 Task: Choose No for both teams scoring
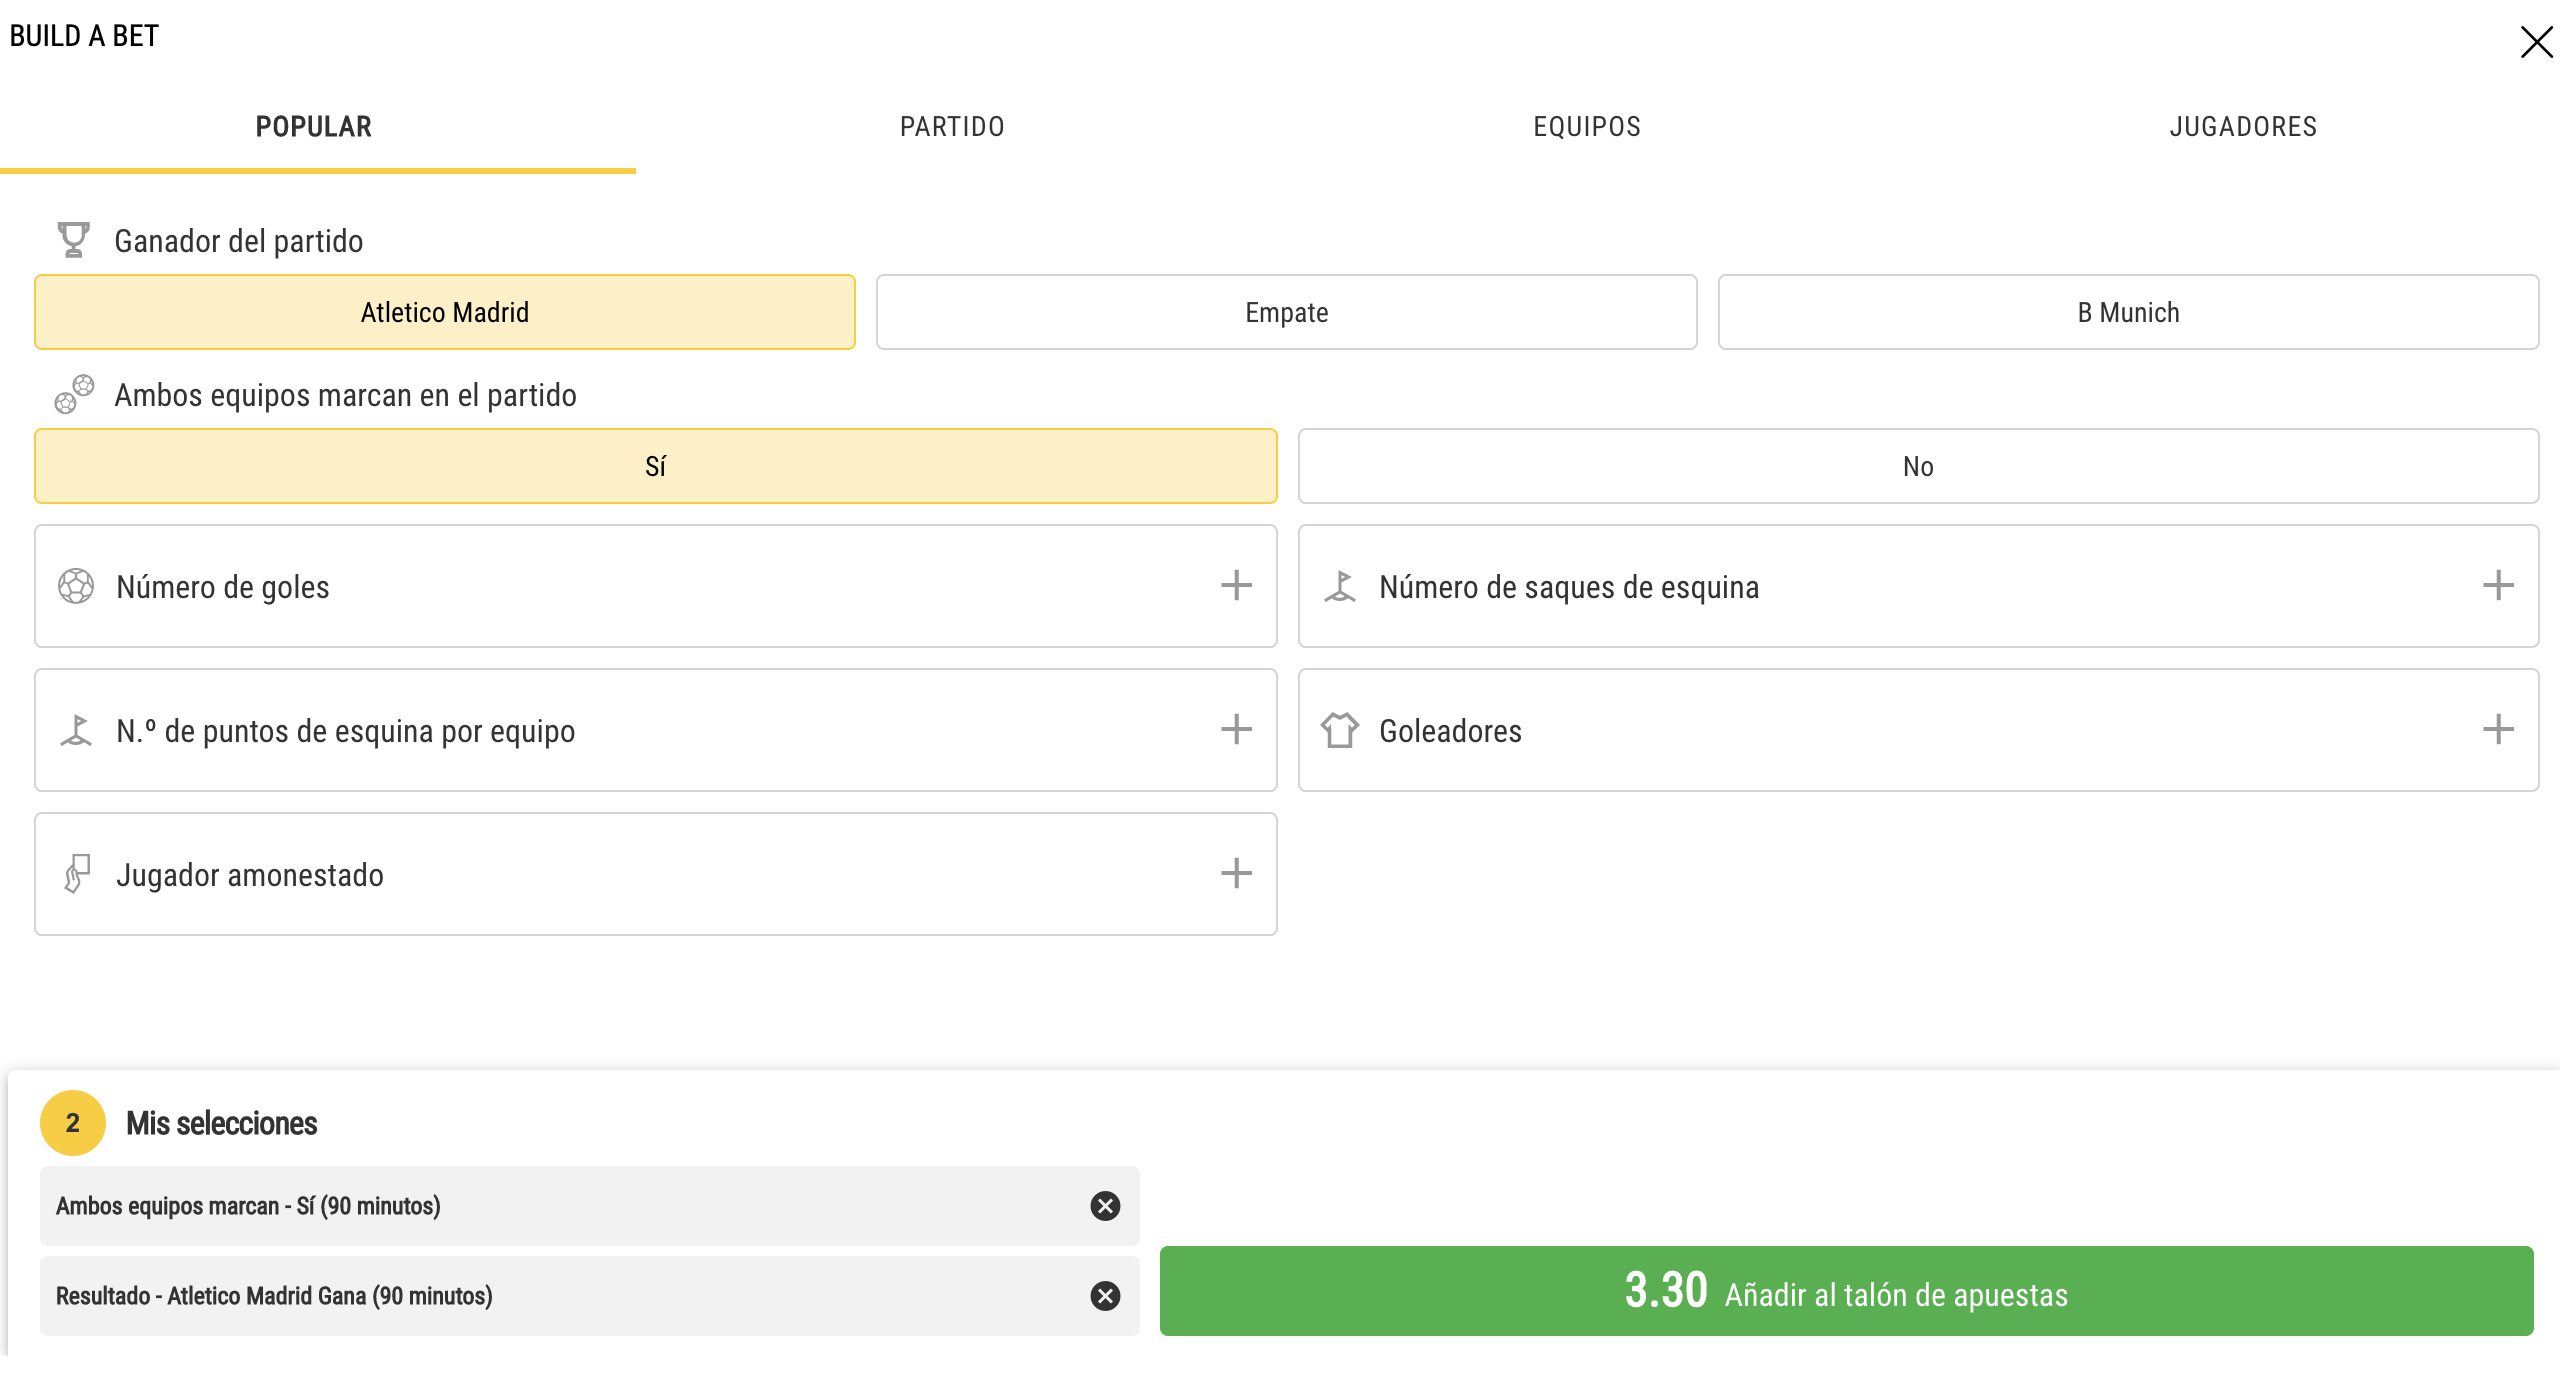click(1918, 466)
